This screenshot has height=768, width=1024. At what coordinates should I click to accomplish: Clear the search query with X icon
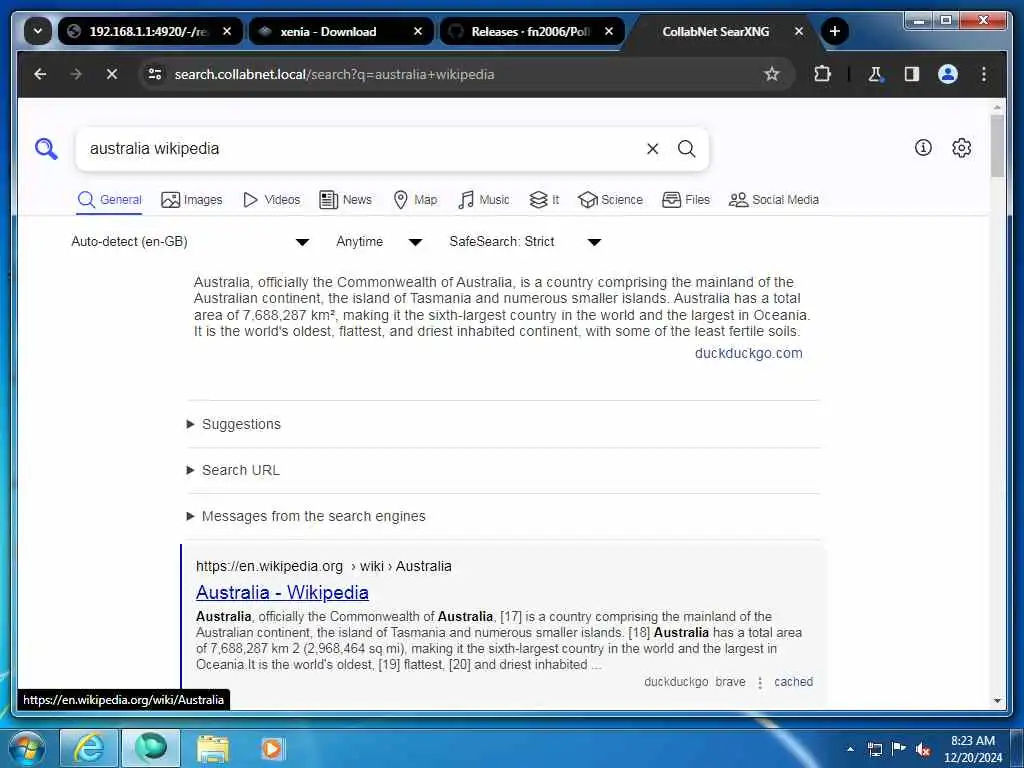point(652,149)
